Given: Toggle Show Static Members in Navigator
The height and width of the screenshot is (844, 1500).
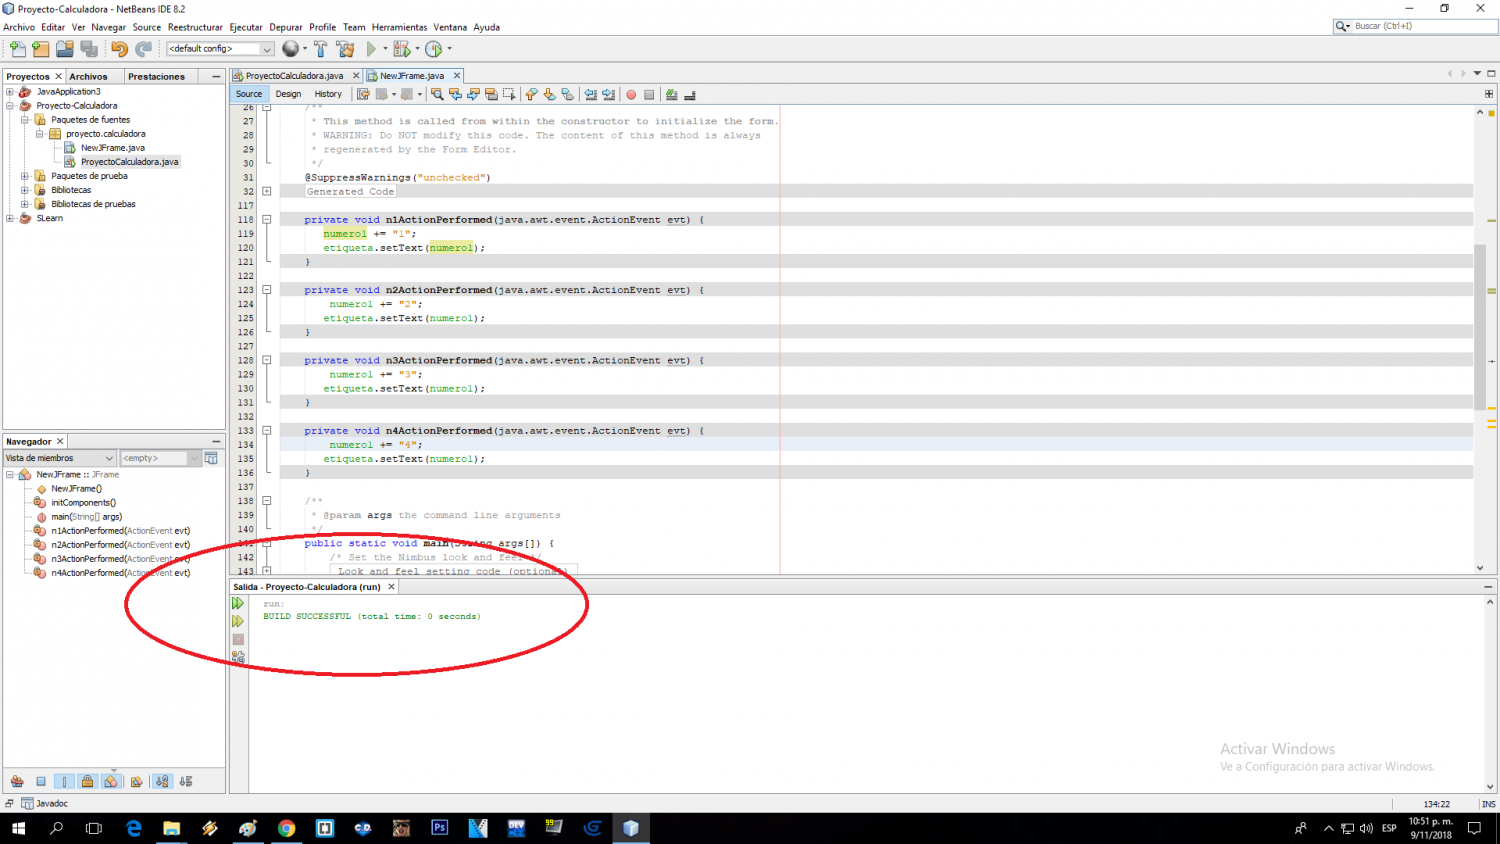Looking at the screenshot, I should click(x=64, y=781).
